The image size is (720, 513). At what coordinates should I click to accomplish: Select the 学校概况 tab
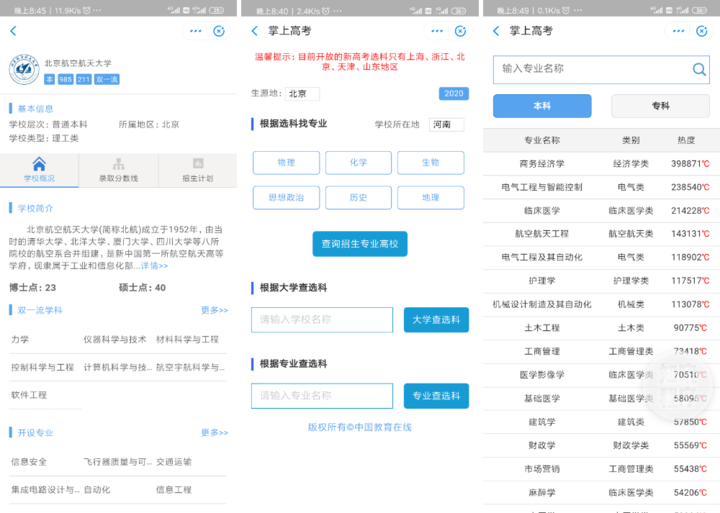pos(39,170)
